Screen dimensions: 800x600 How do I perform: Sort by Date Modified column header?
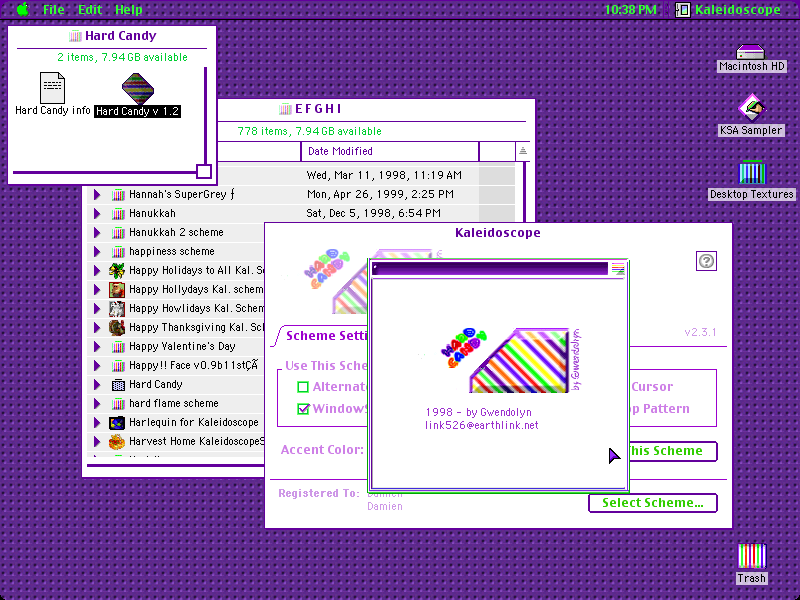(390, 151)
